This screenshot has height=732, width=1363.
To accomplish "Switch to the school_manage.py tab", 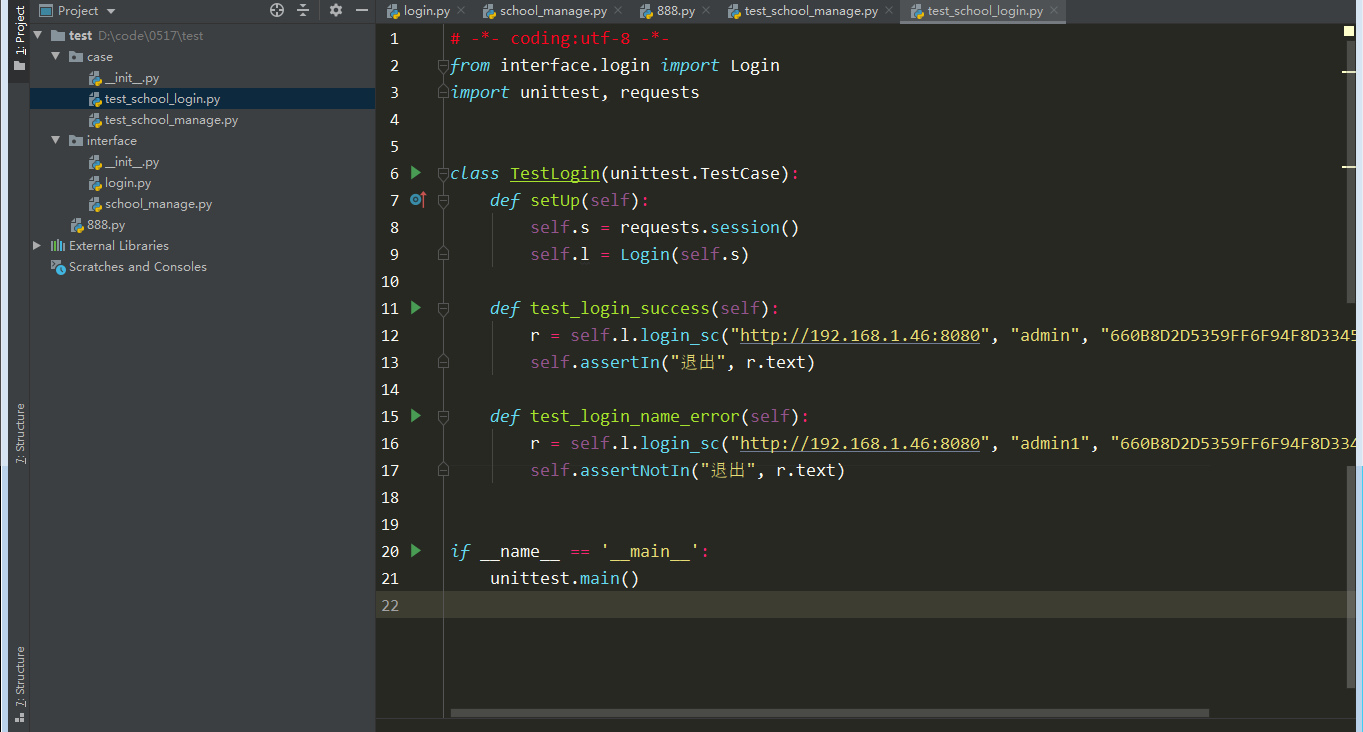I will pyautogui.click(x=544, y=11).
